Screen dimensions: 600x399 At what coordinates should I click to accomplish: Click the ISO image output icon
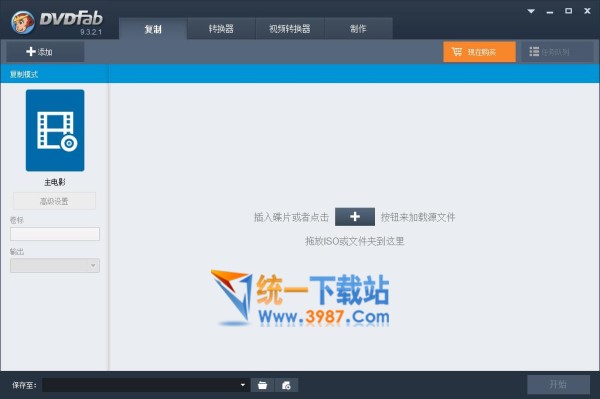click(x=286, y=385)
